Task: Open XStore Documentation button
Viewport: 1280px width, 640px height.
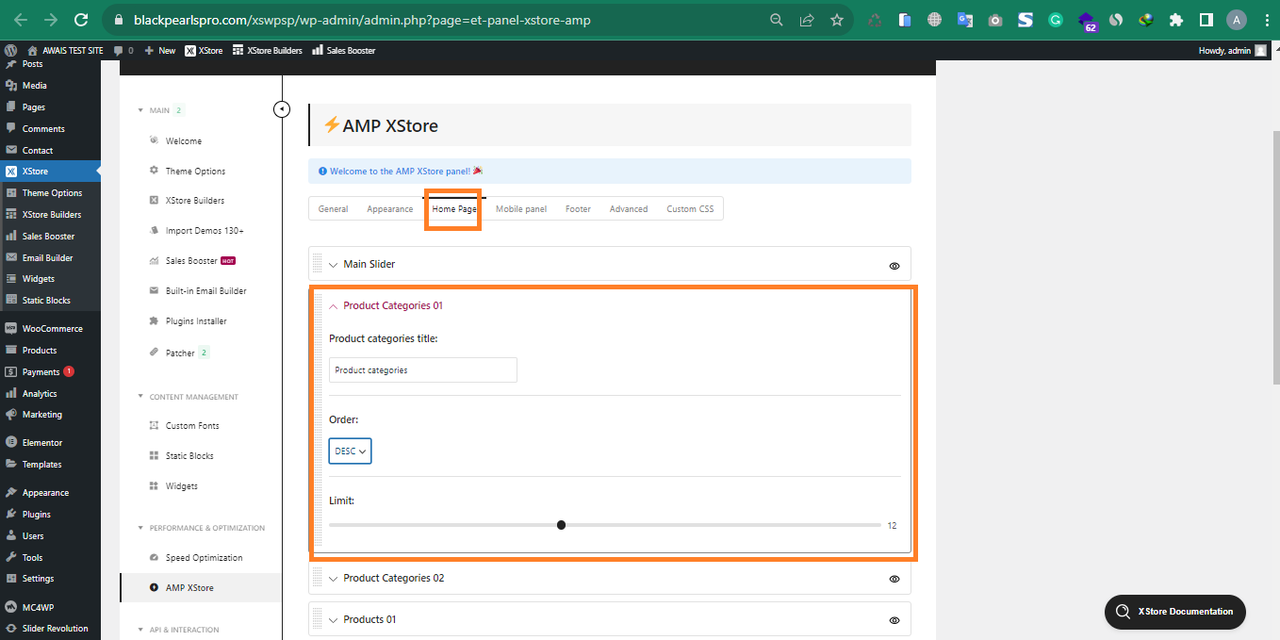Action: coord(1176,611)
